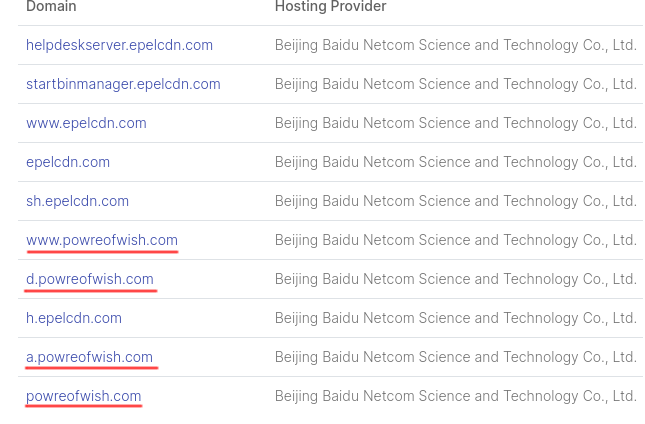Select the h.epelcdn.com link
645x424 pixels.
coord(74,318)
